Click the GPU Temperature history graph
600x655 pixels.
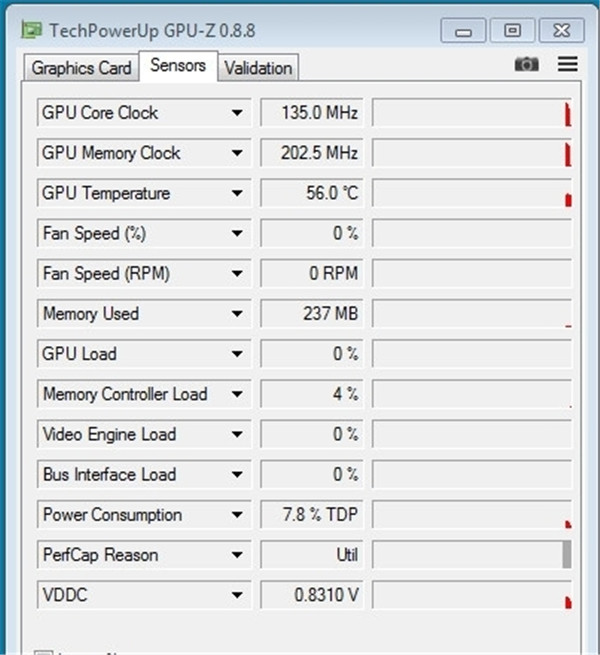472,193
